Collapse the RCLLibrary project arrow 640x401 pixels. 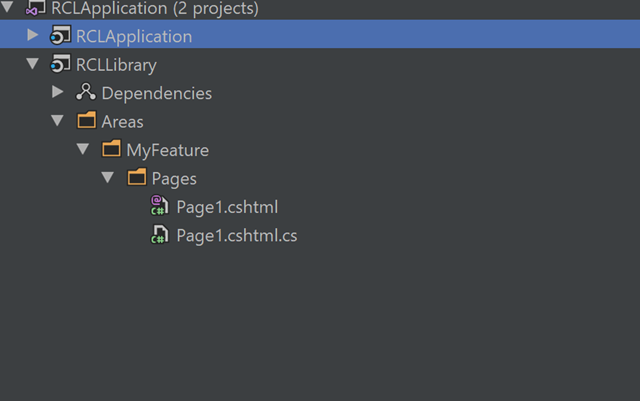[33, 64]
